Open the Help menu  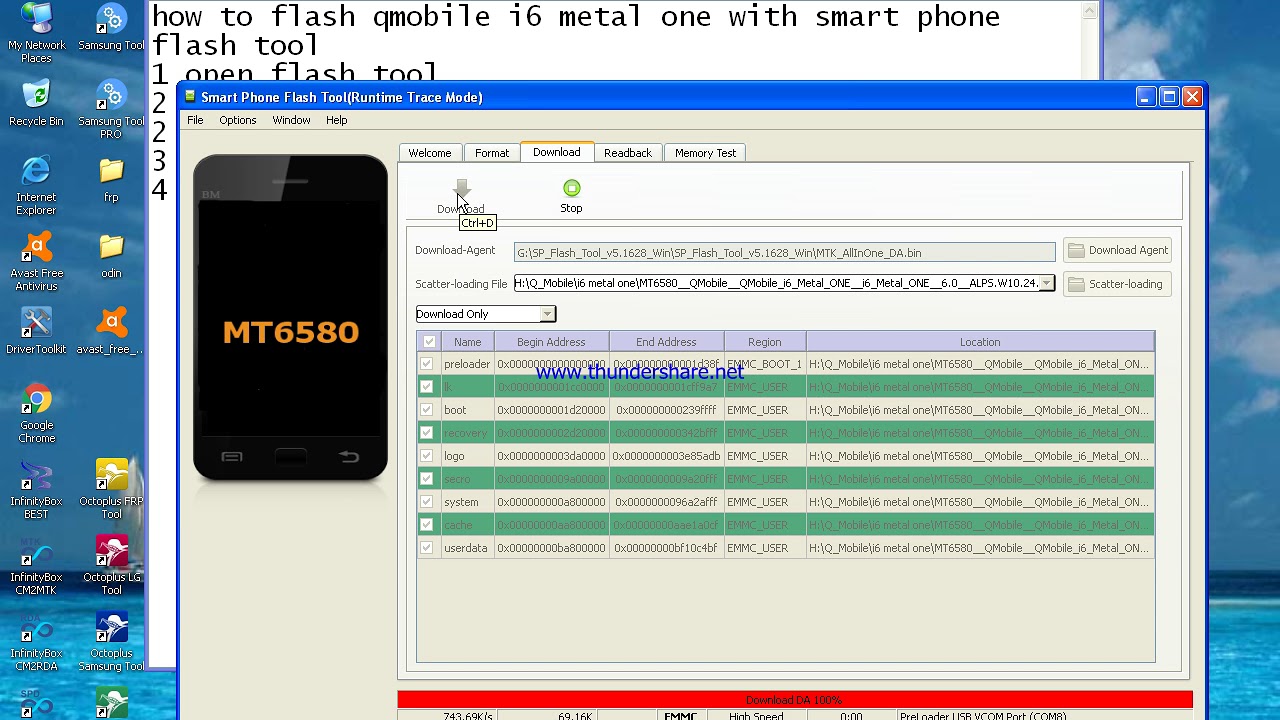pyautogui.click(x=336, y=120)
